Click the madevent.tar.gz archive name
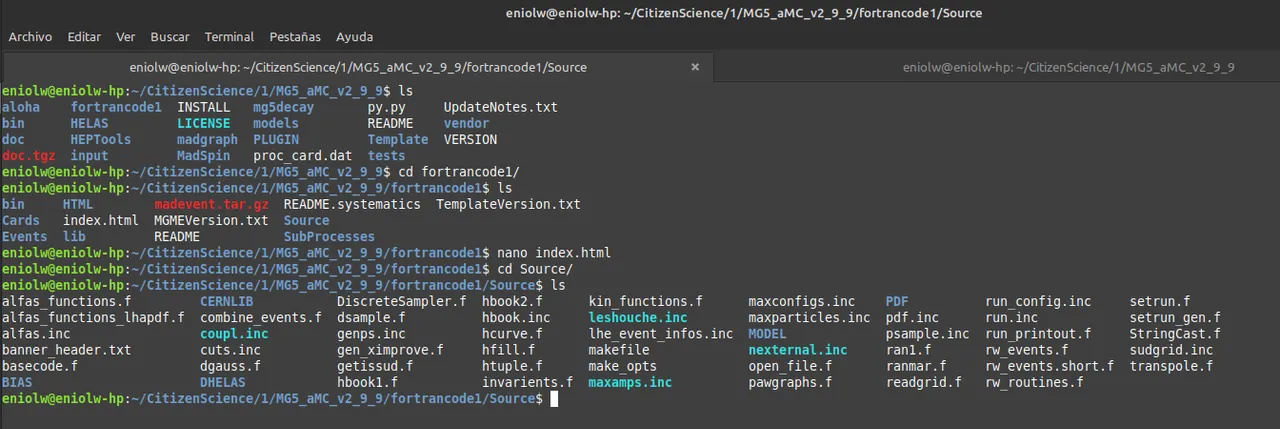The image size is (1280, 429). pyautogui.click(x=211, y=204)
